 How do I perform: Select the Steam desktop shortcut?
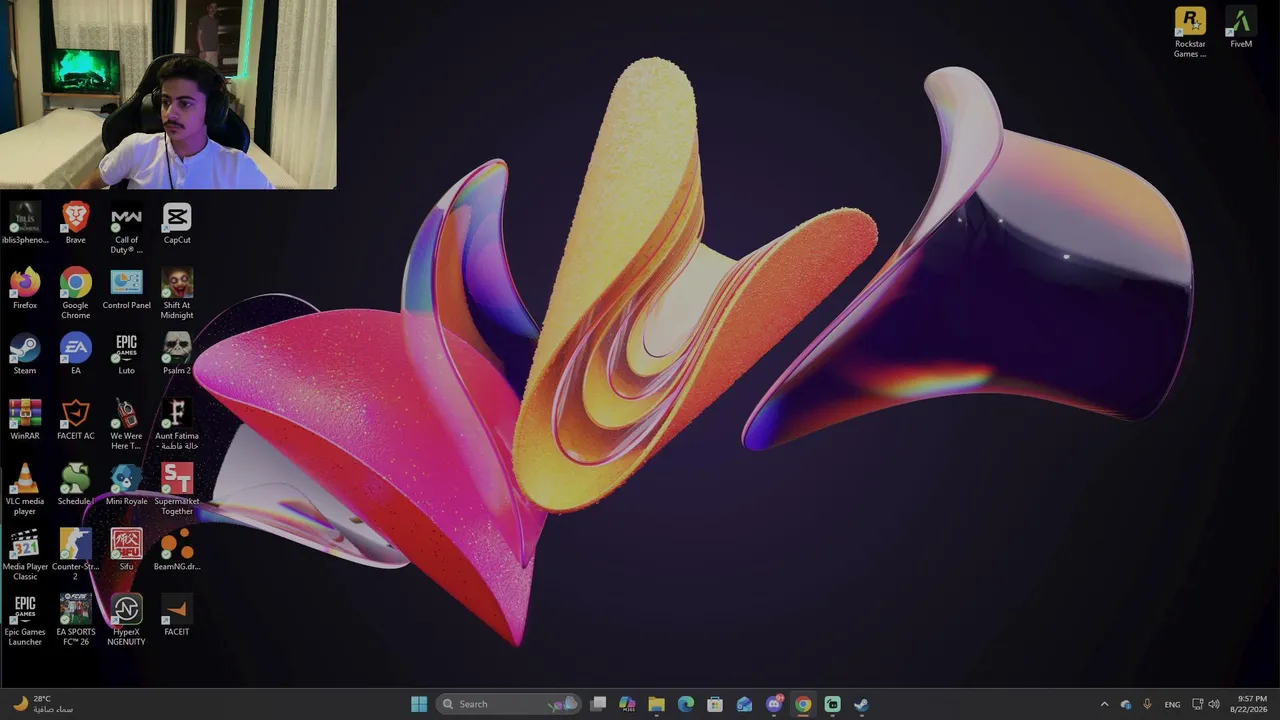(x=25, y=354)
